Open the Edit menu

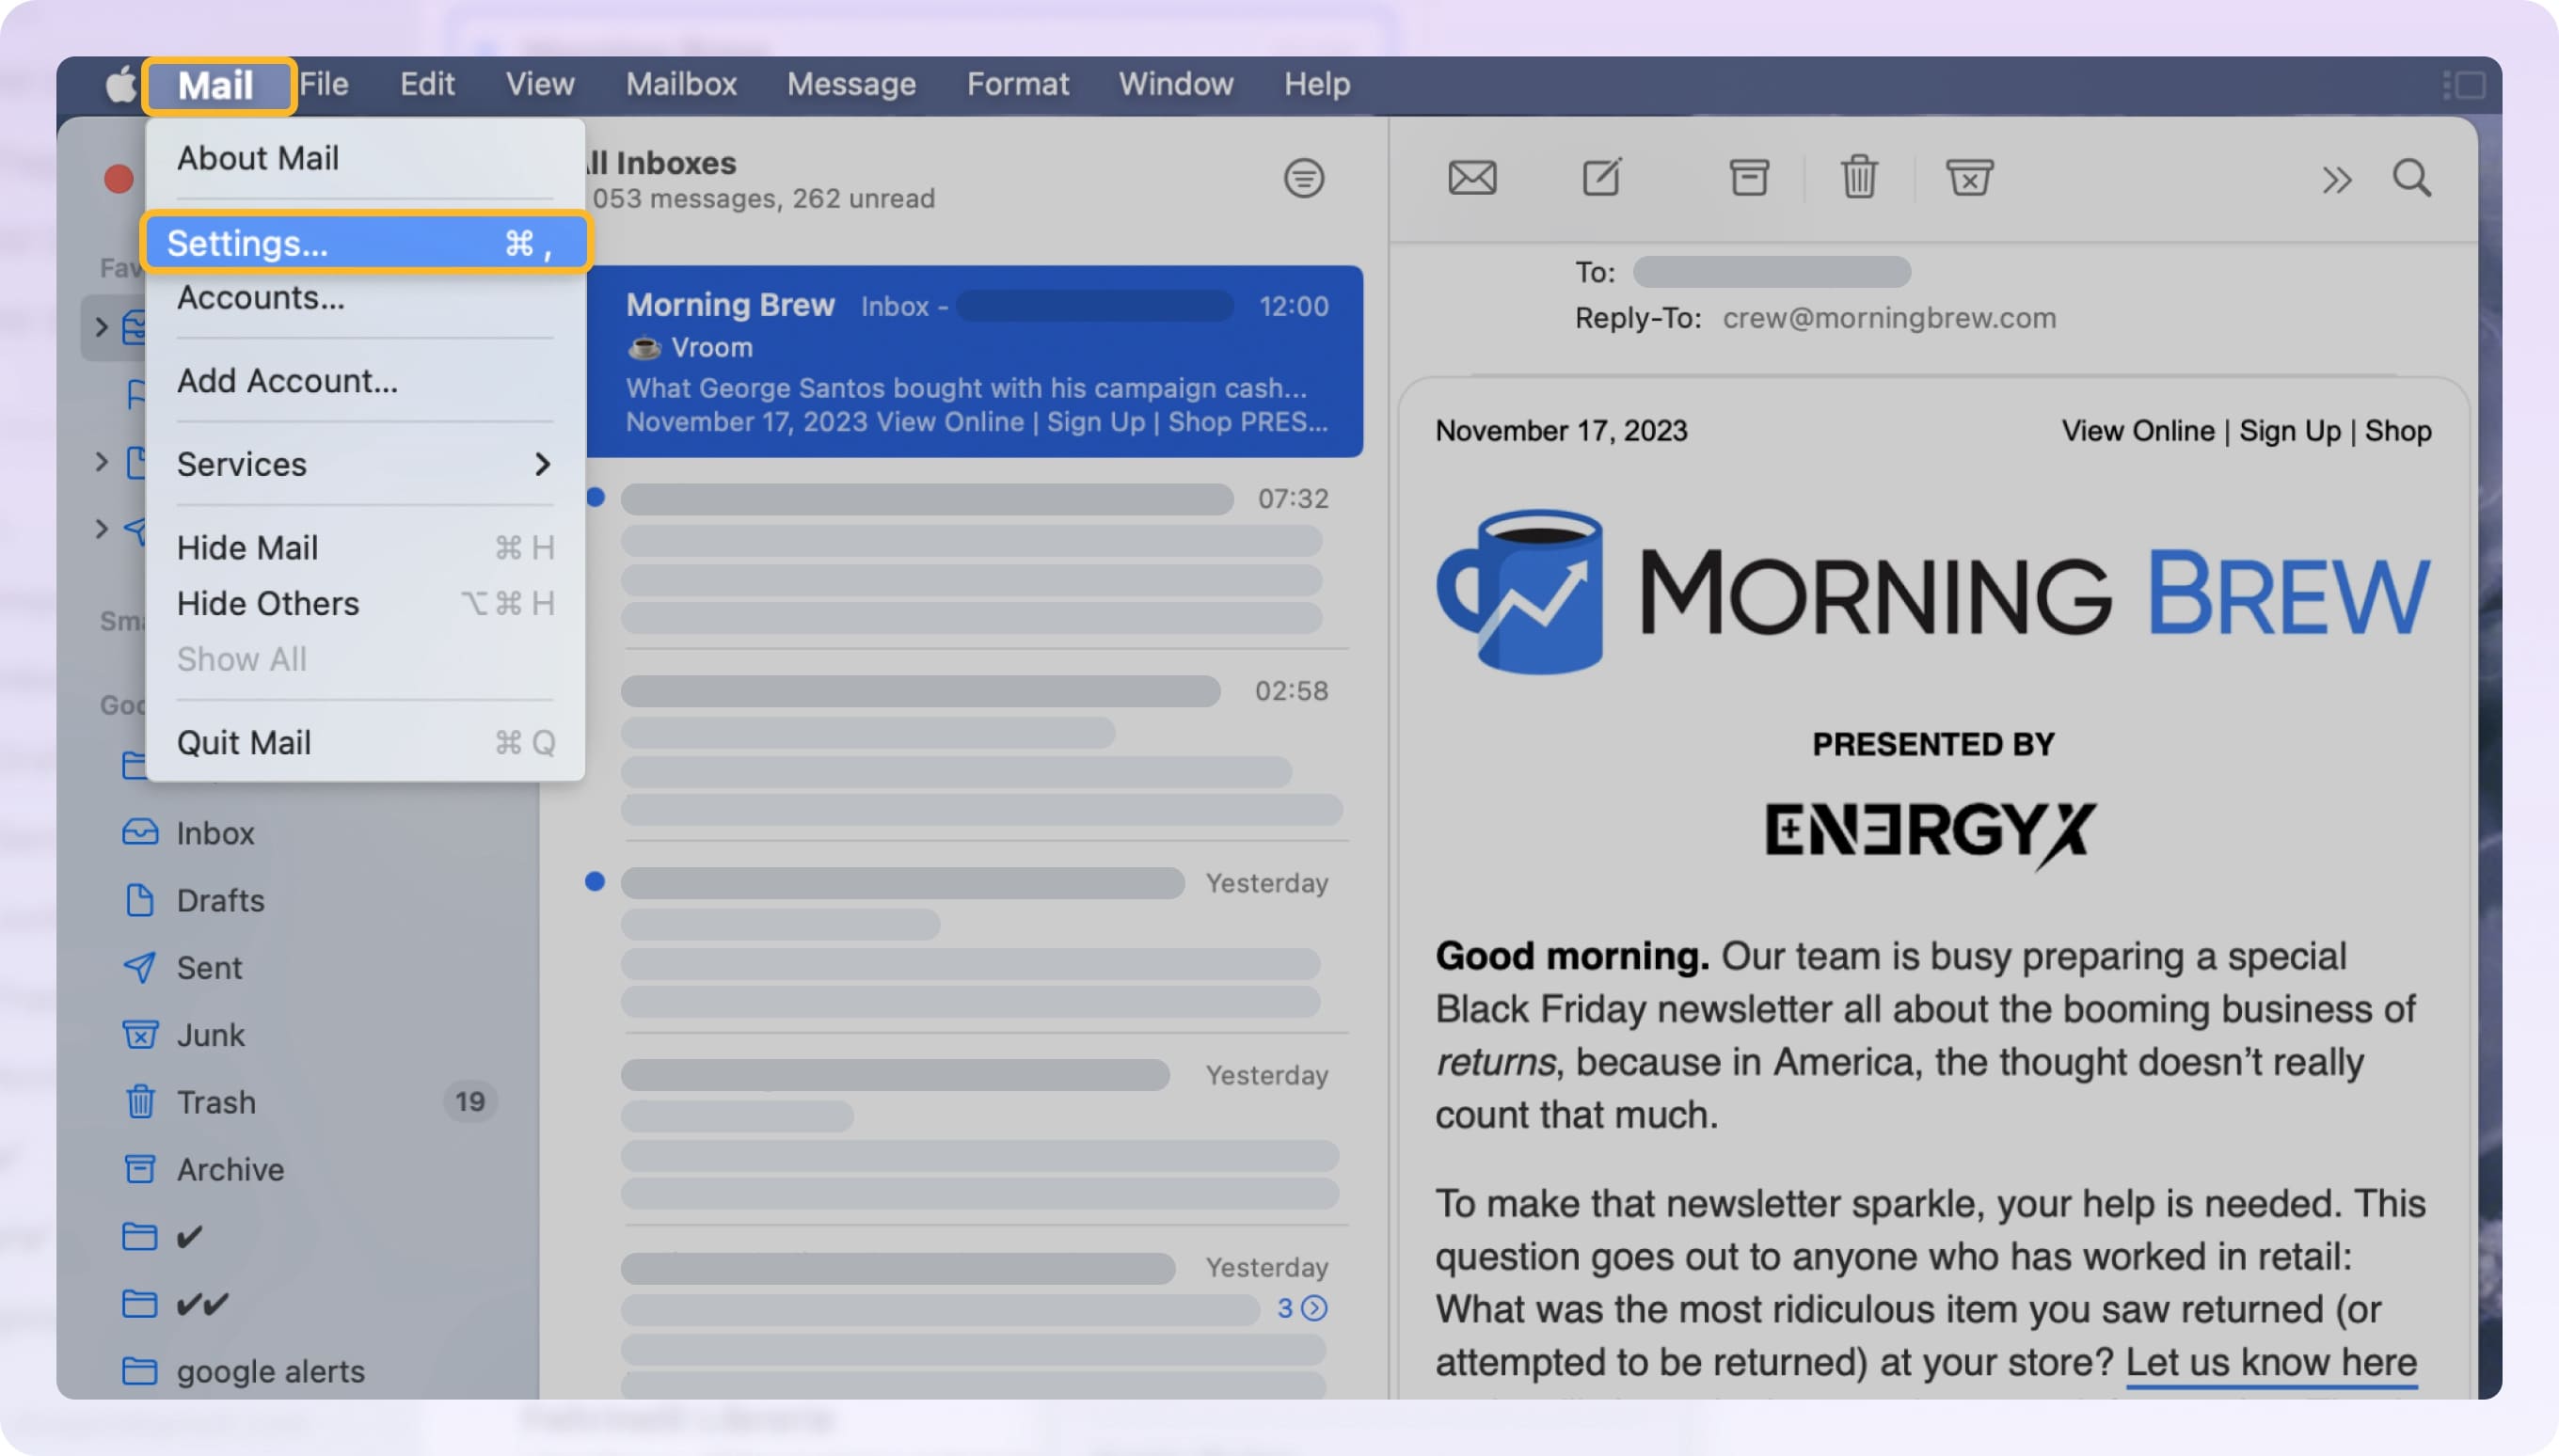click(x=427, y=84)
